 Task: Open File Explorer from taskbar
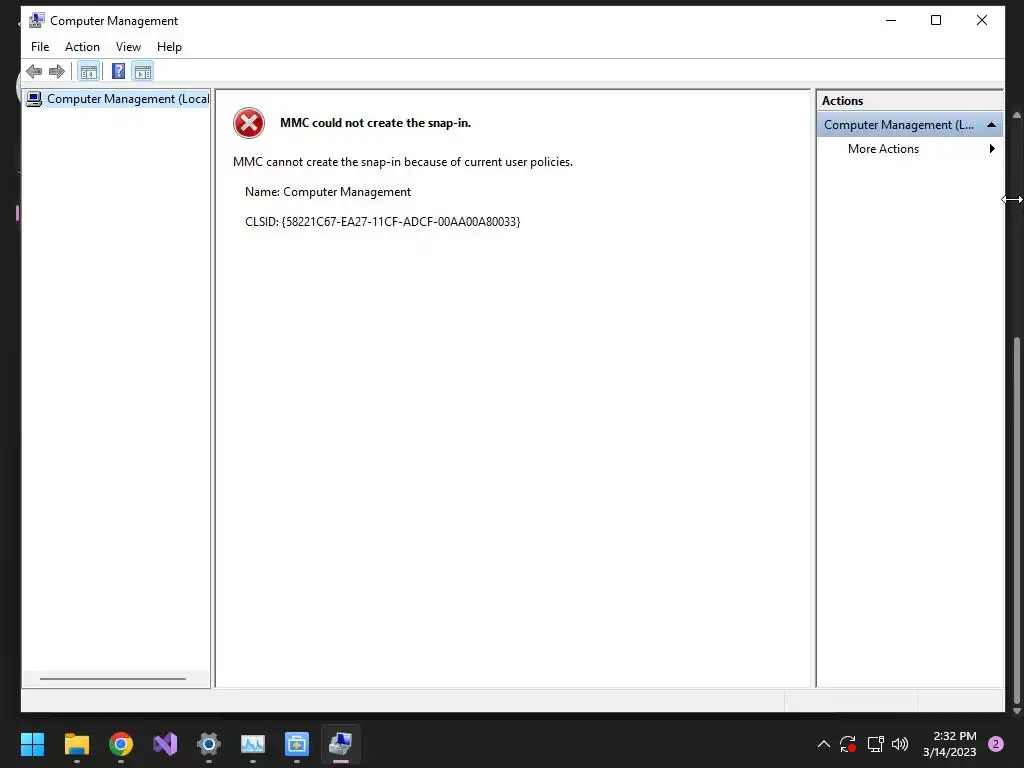click(76, 744)
